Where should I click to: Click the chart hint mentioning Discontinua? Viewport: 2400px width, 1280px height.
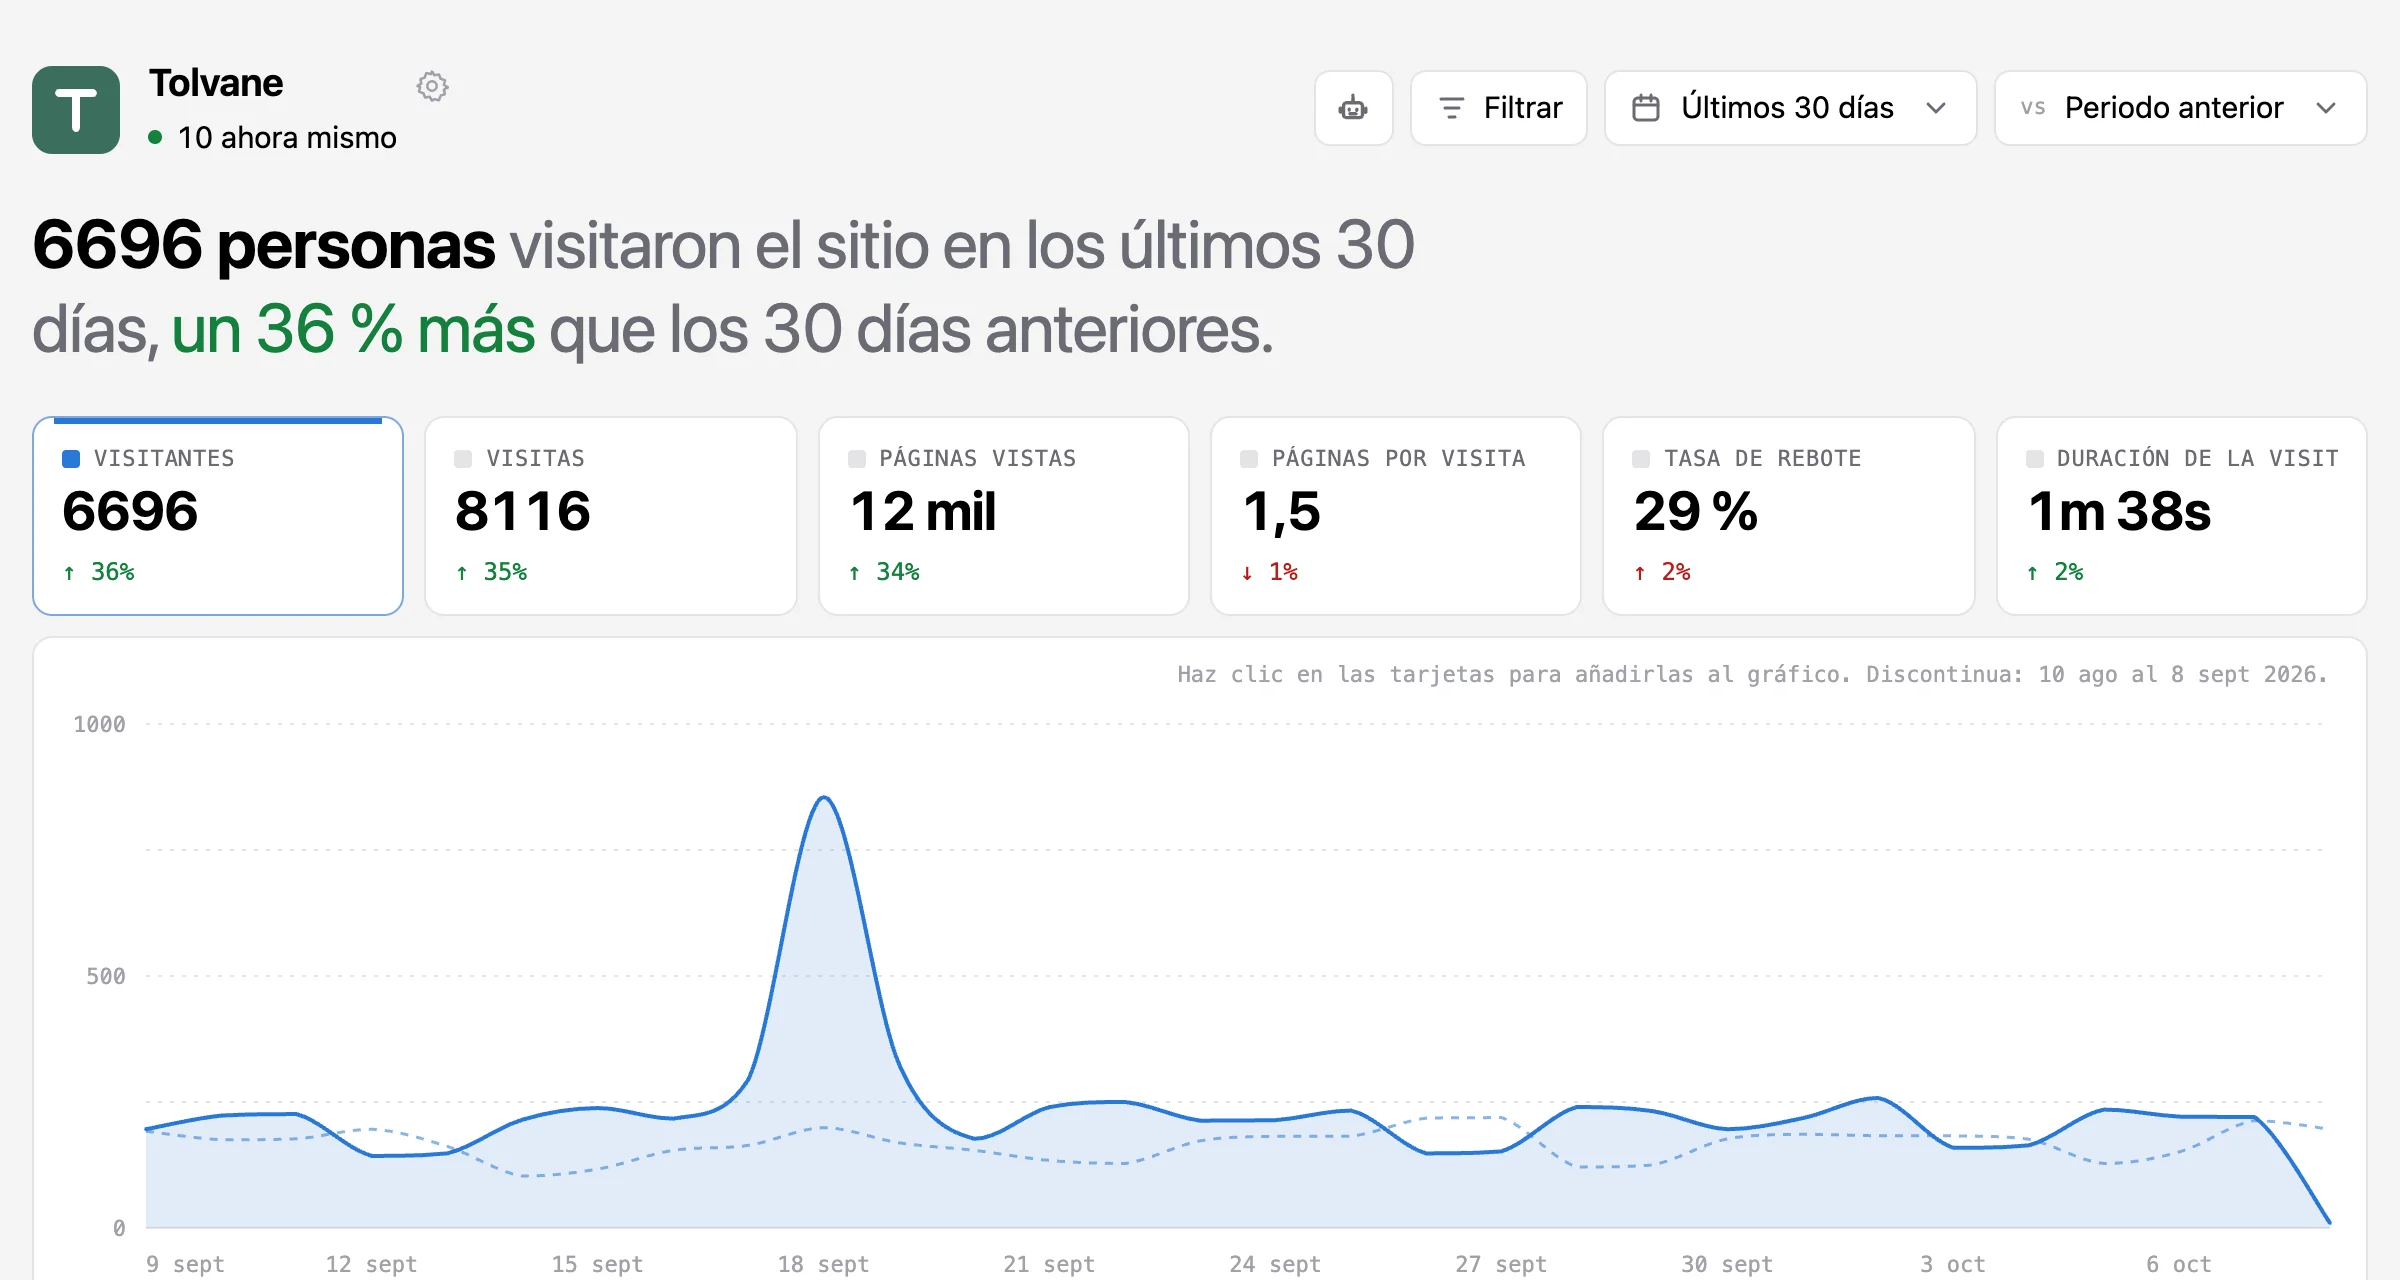click(1752, 674)
